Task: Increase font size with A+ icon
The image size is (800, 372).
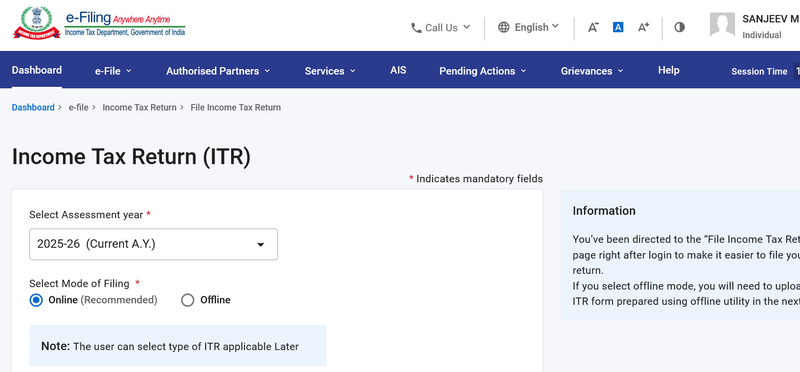Action: (x=643, y=27)
